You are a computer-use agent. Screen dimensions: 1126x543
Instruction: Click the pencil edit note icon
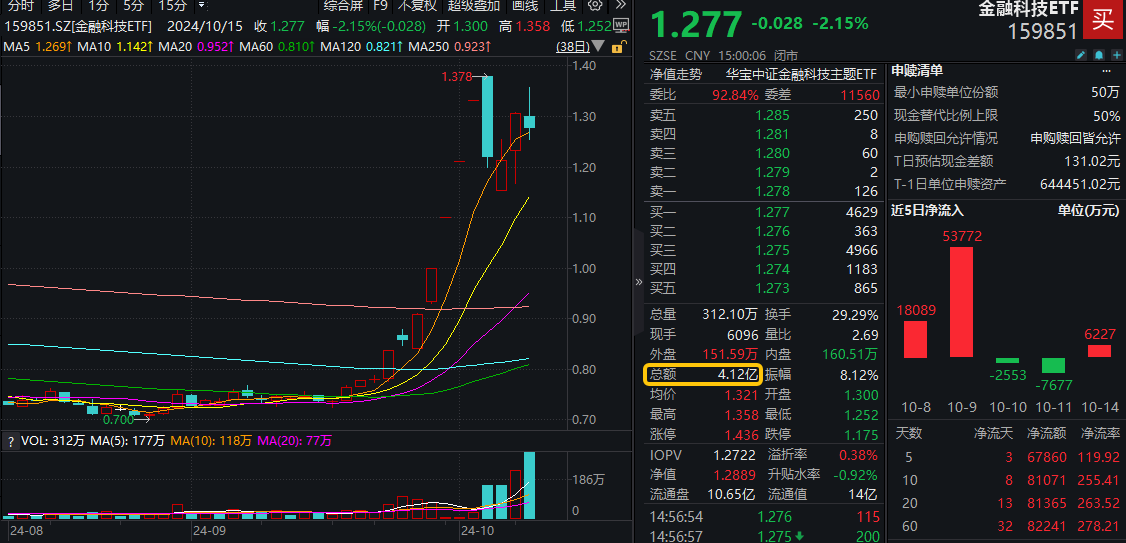tap(1081, 55)
